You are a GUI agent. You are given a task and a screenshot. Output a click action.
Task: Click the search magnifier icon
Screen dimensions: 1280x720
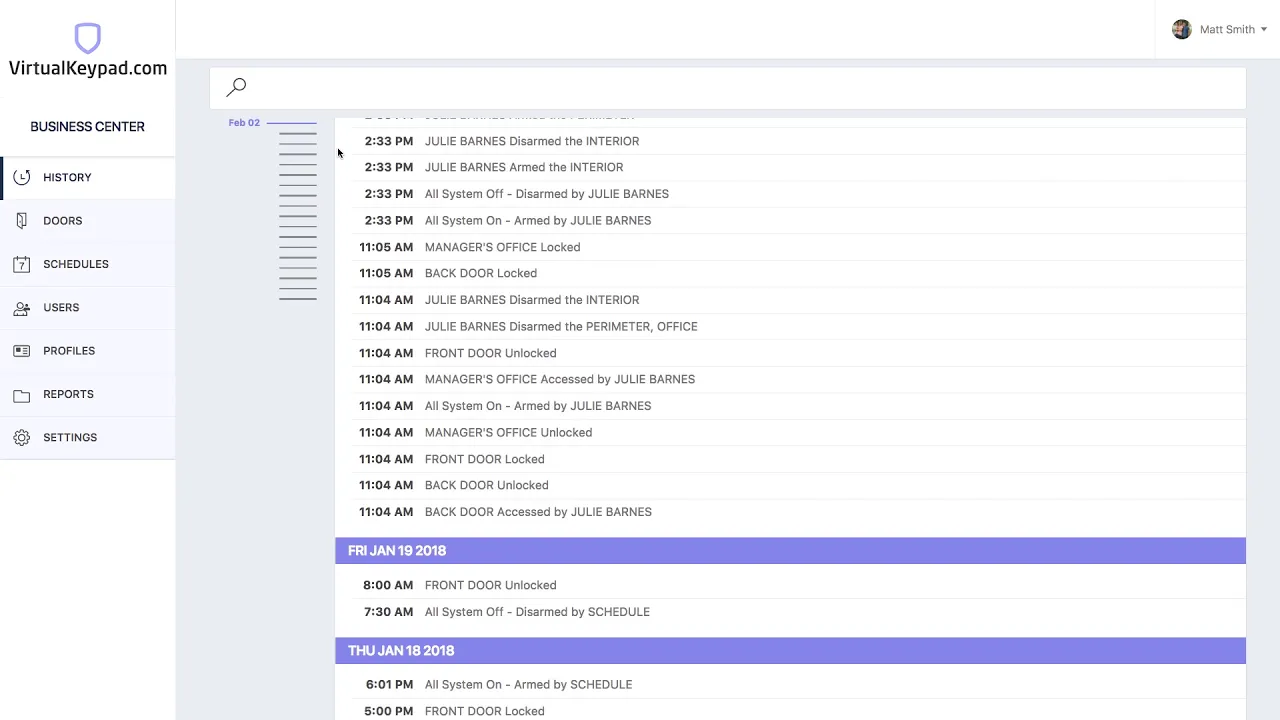point(236,87)
